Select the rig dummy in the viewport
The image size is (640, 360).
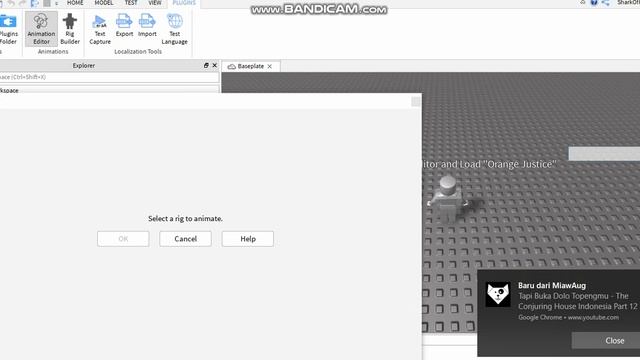point(448,199)
